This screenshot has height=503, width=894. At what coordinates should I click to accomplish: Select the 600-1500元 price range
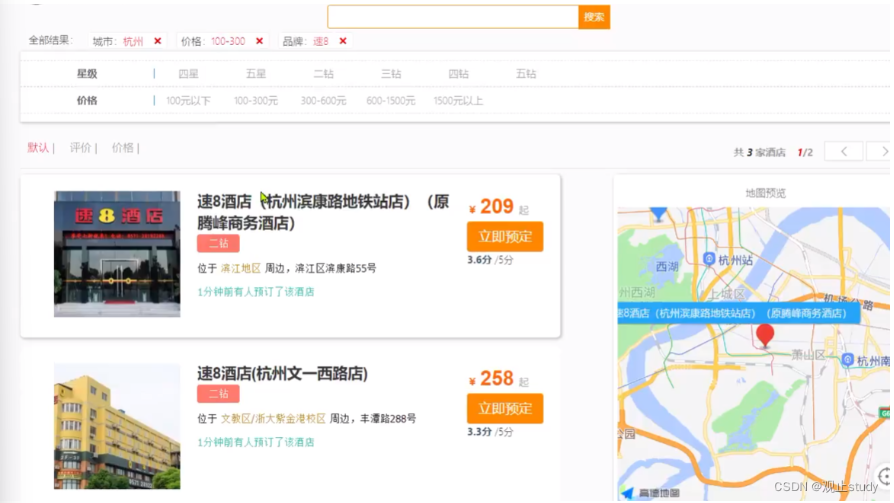391,100
